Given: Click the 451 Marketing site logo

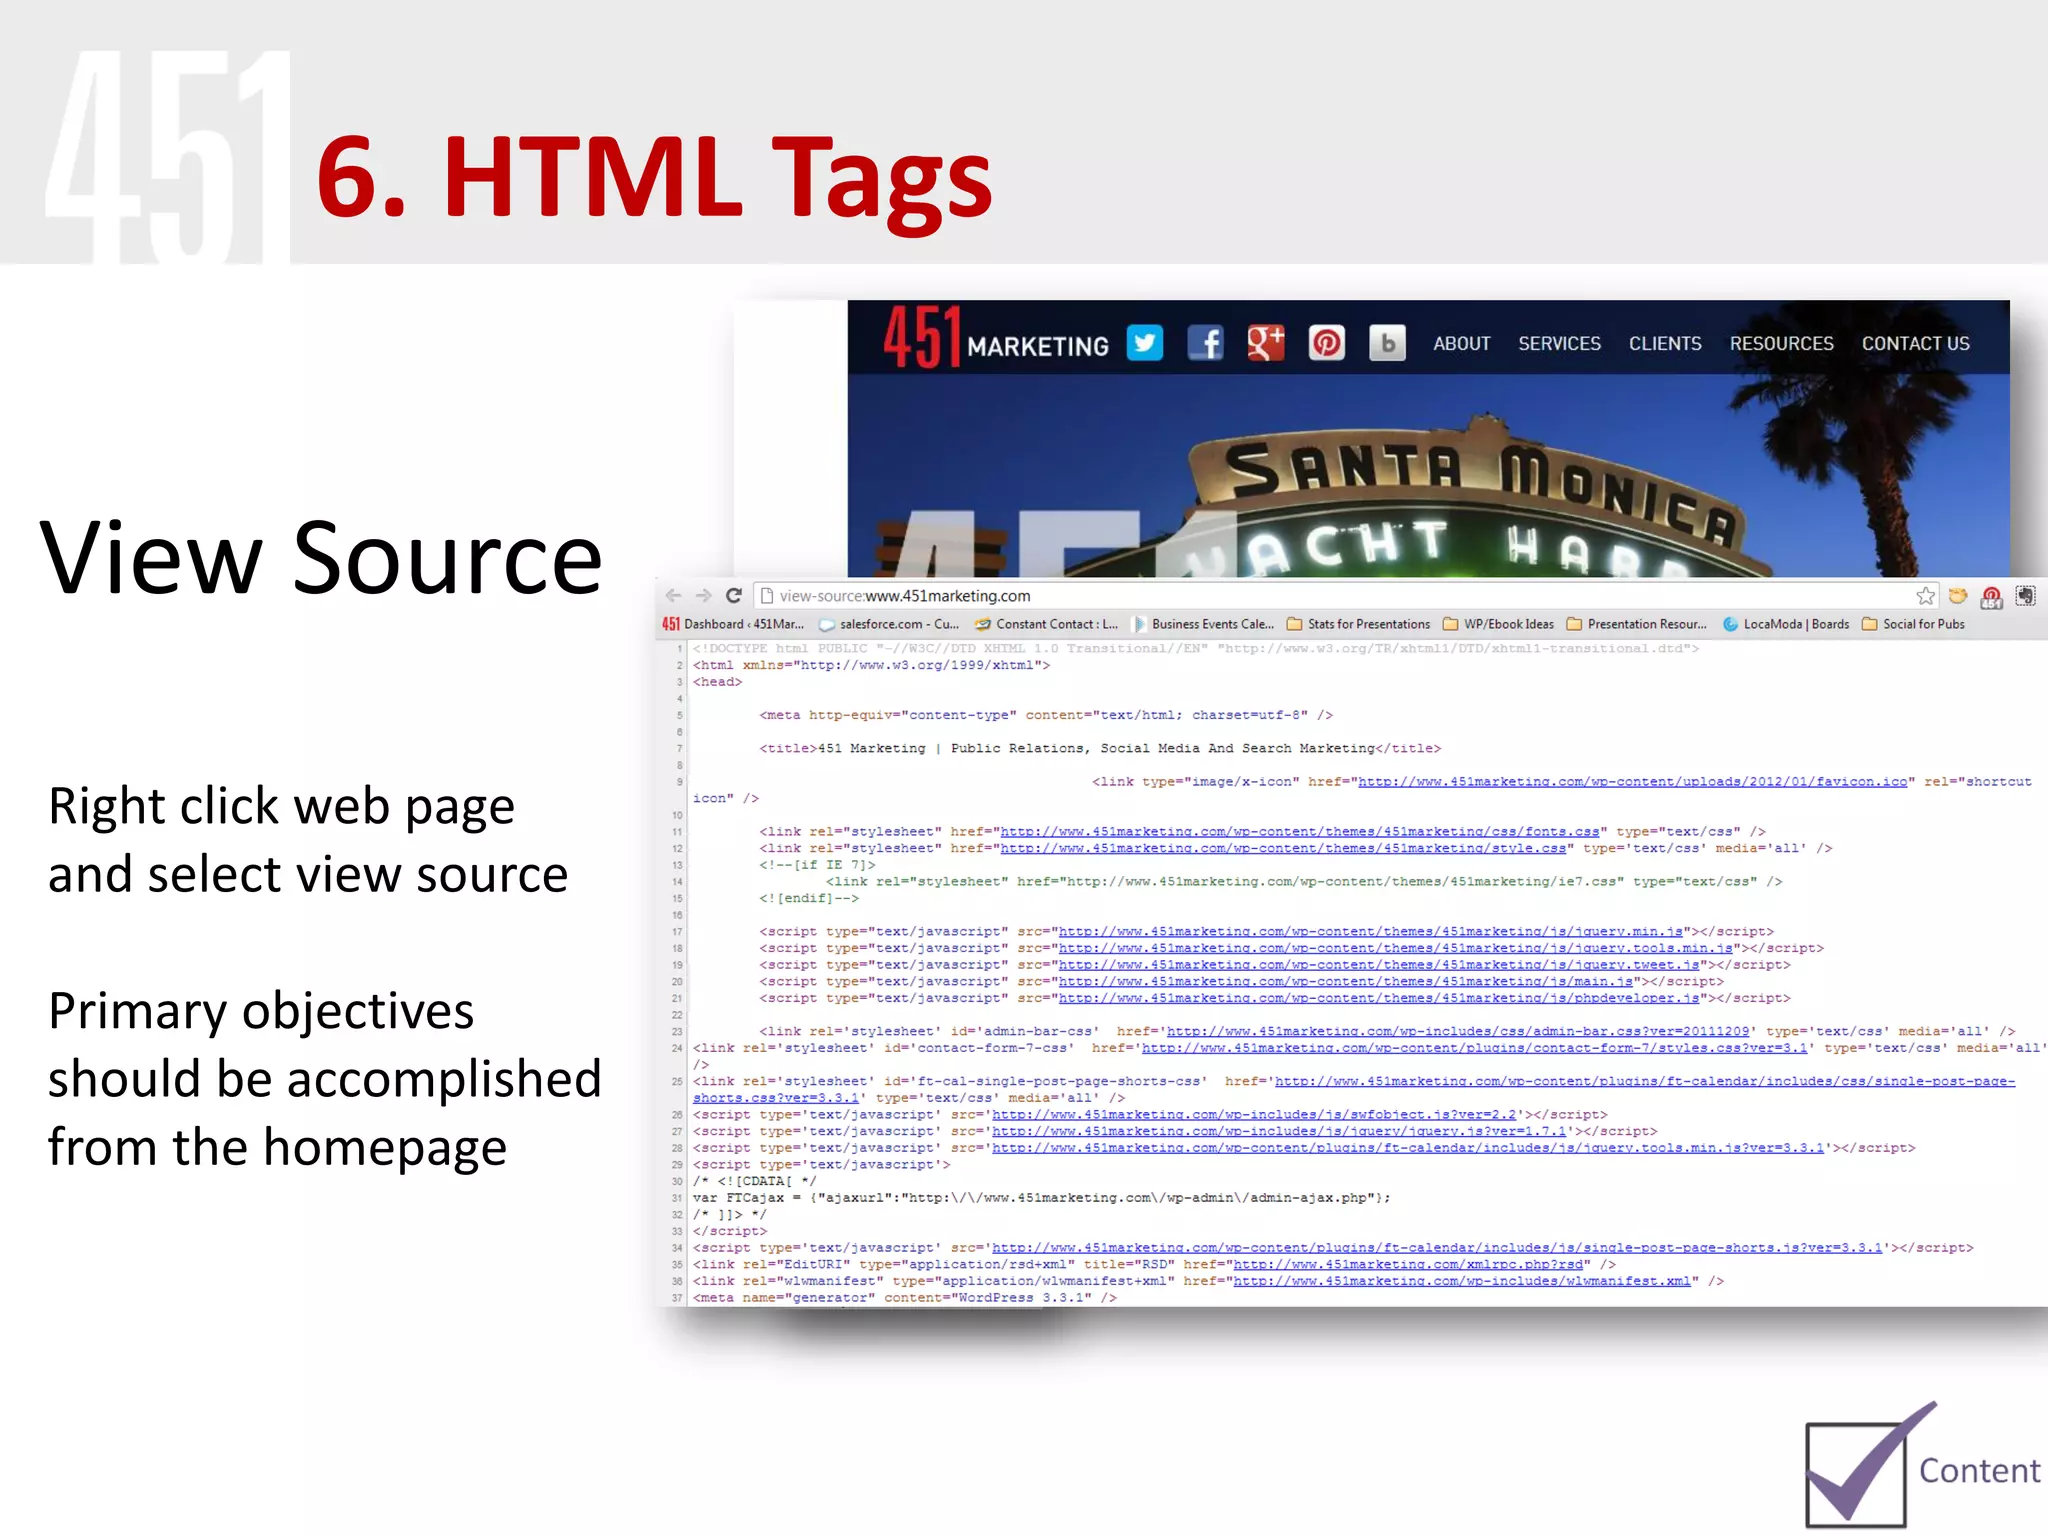Looking at the screenshot, I should tap(995, 338).
